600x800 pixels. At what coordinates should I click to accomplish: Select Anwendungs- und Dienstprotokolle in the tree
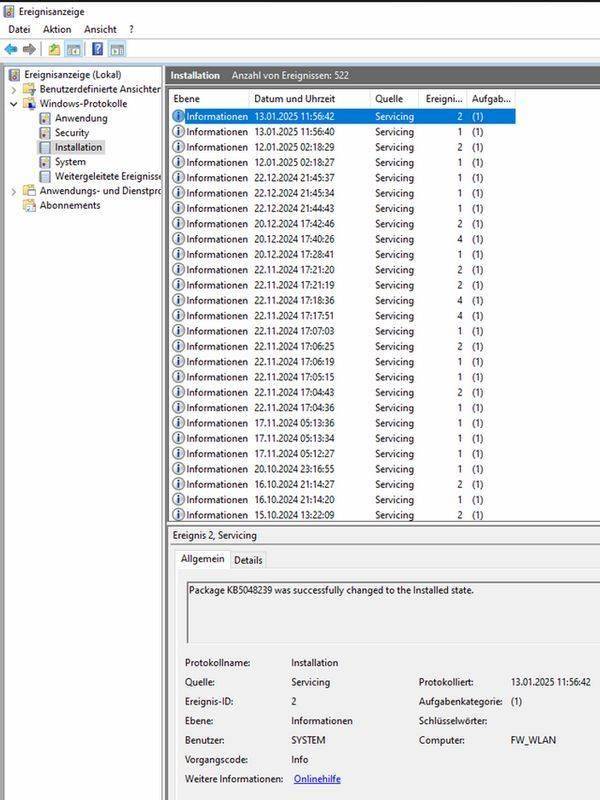coord(100,191)
